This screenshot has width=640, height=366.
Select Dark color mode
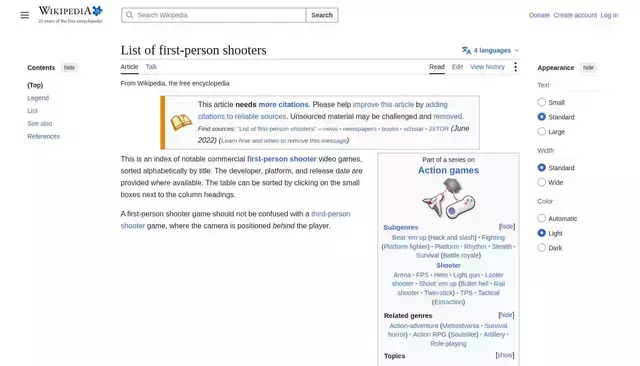tap(542, 248)
